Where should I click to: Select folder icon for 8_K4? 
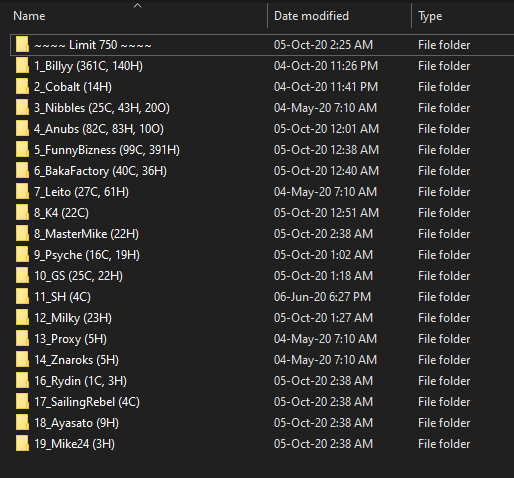22,213
